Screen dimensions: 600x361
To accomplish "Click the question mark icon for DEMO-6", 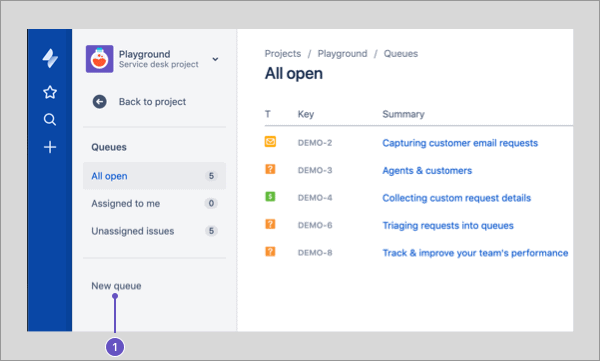I will point(270,224).
